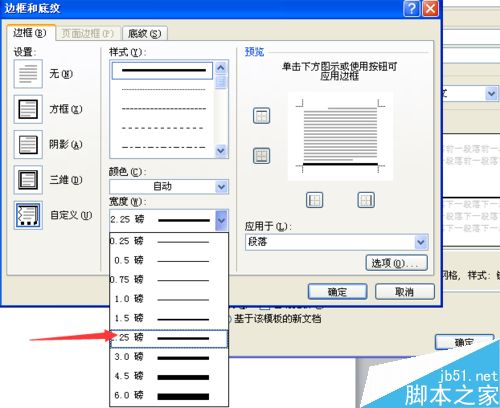Select the 自定义 (Custom) border setting icon
This screenshot has width=500, height=408.
[x=28, y=215]
